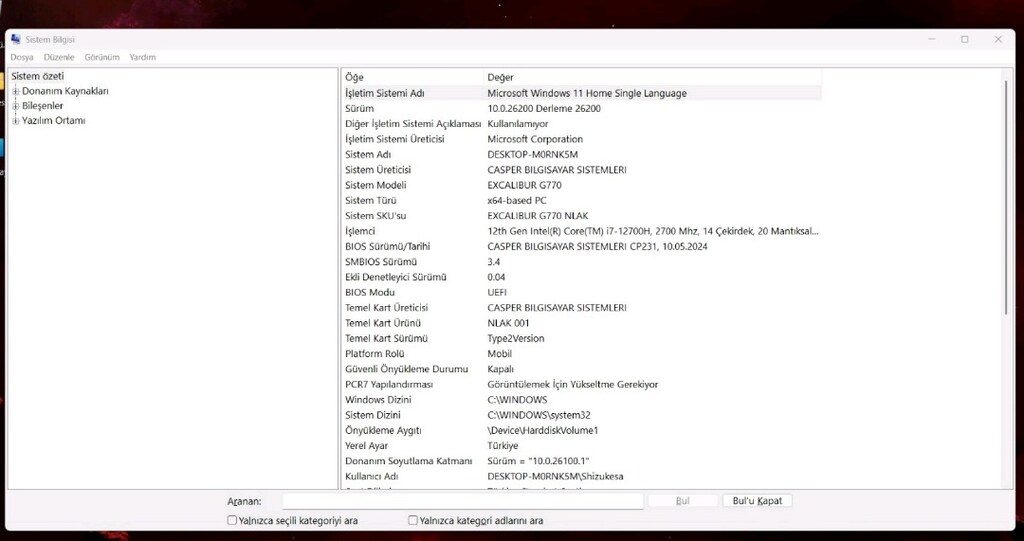Select the İşlemci row label

click(x=360, y=231)
